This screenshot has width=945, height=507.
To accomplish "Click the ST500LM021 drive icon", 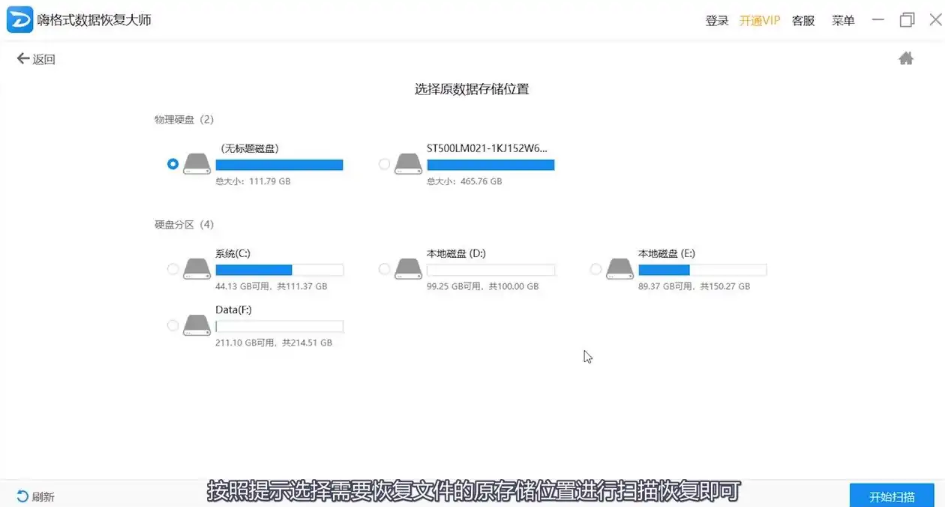I will [x=408, y=163].
